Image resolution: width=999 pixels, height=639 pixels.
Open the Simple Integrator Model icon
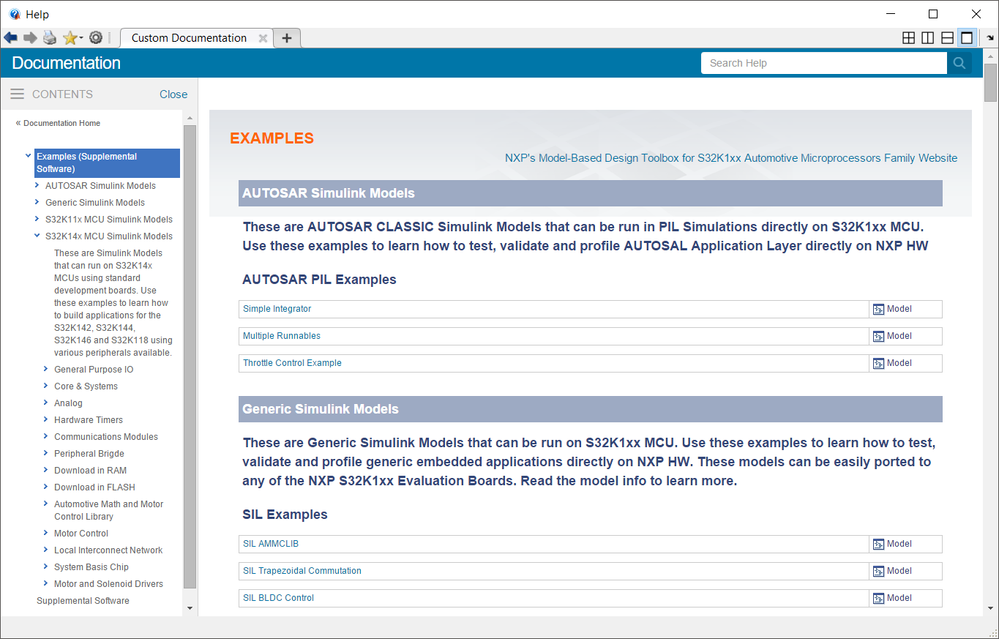pyautogui.click(x=879, y=309)
